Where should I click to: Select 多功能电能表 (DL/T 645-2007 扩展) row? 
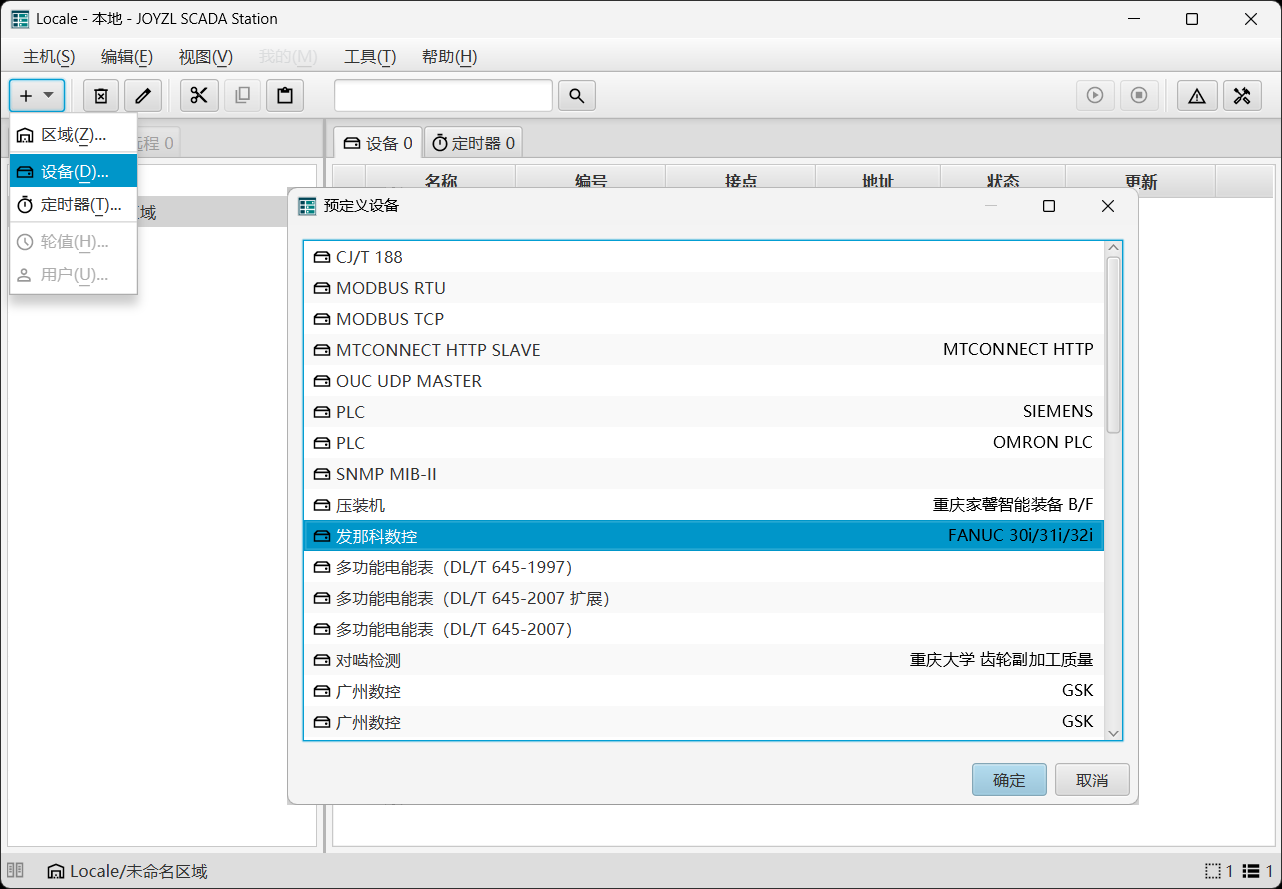click(703, 598)
